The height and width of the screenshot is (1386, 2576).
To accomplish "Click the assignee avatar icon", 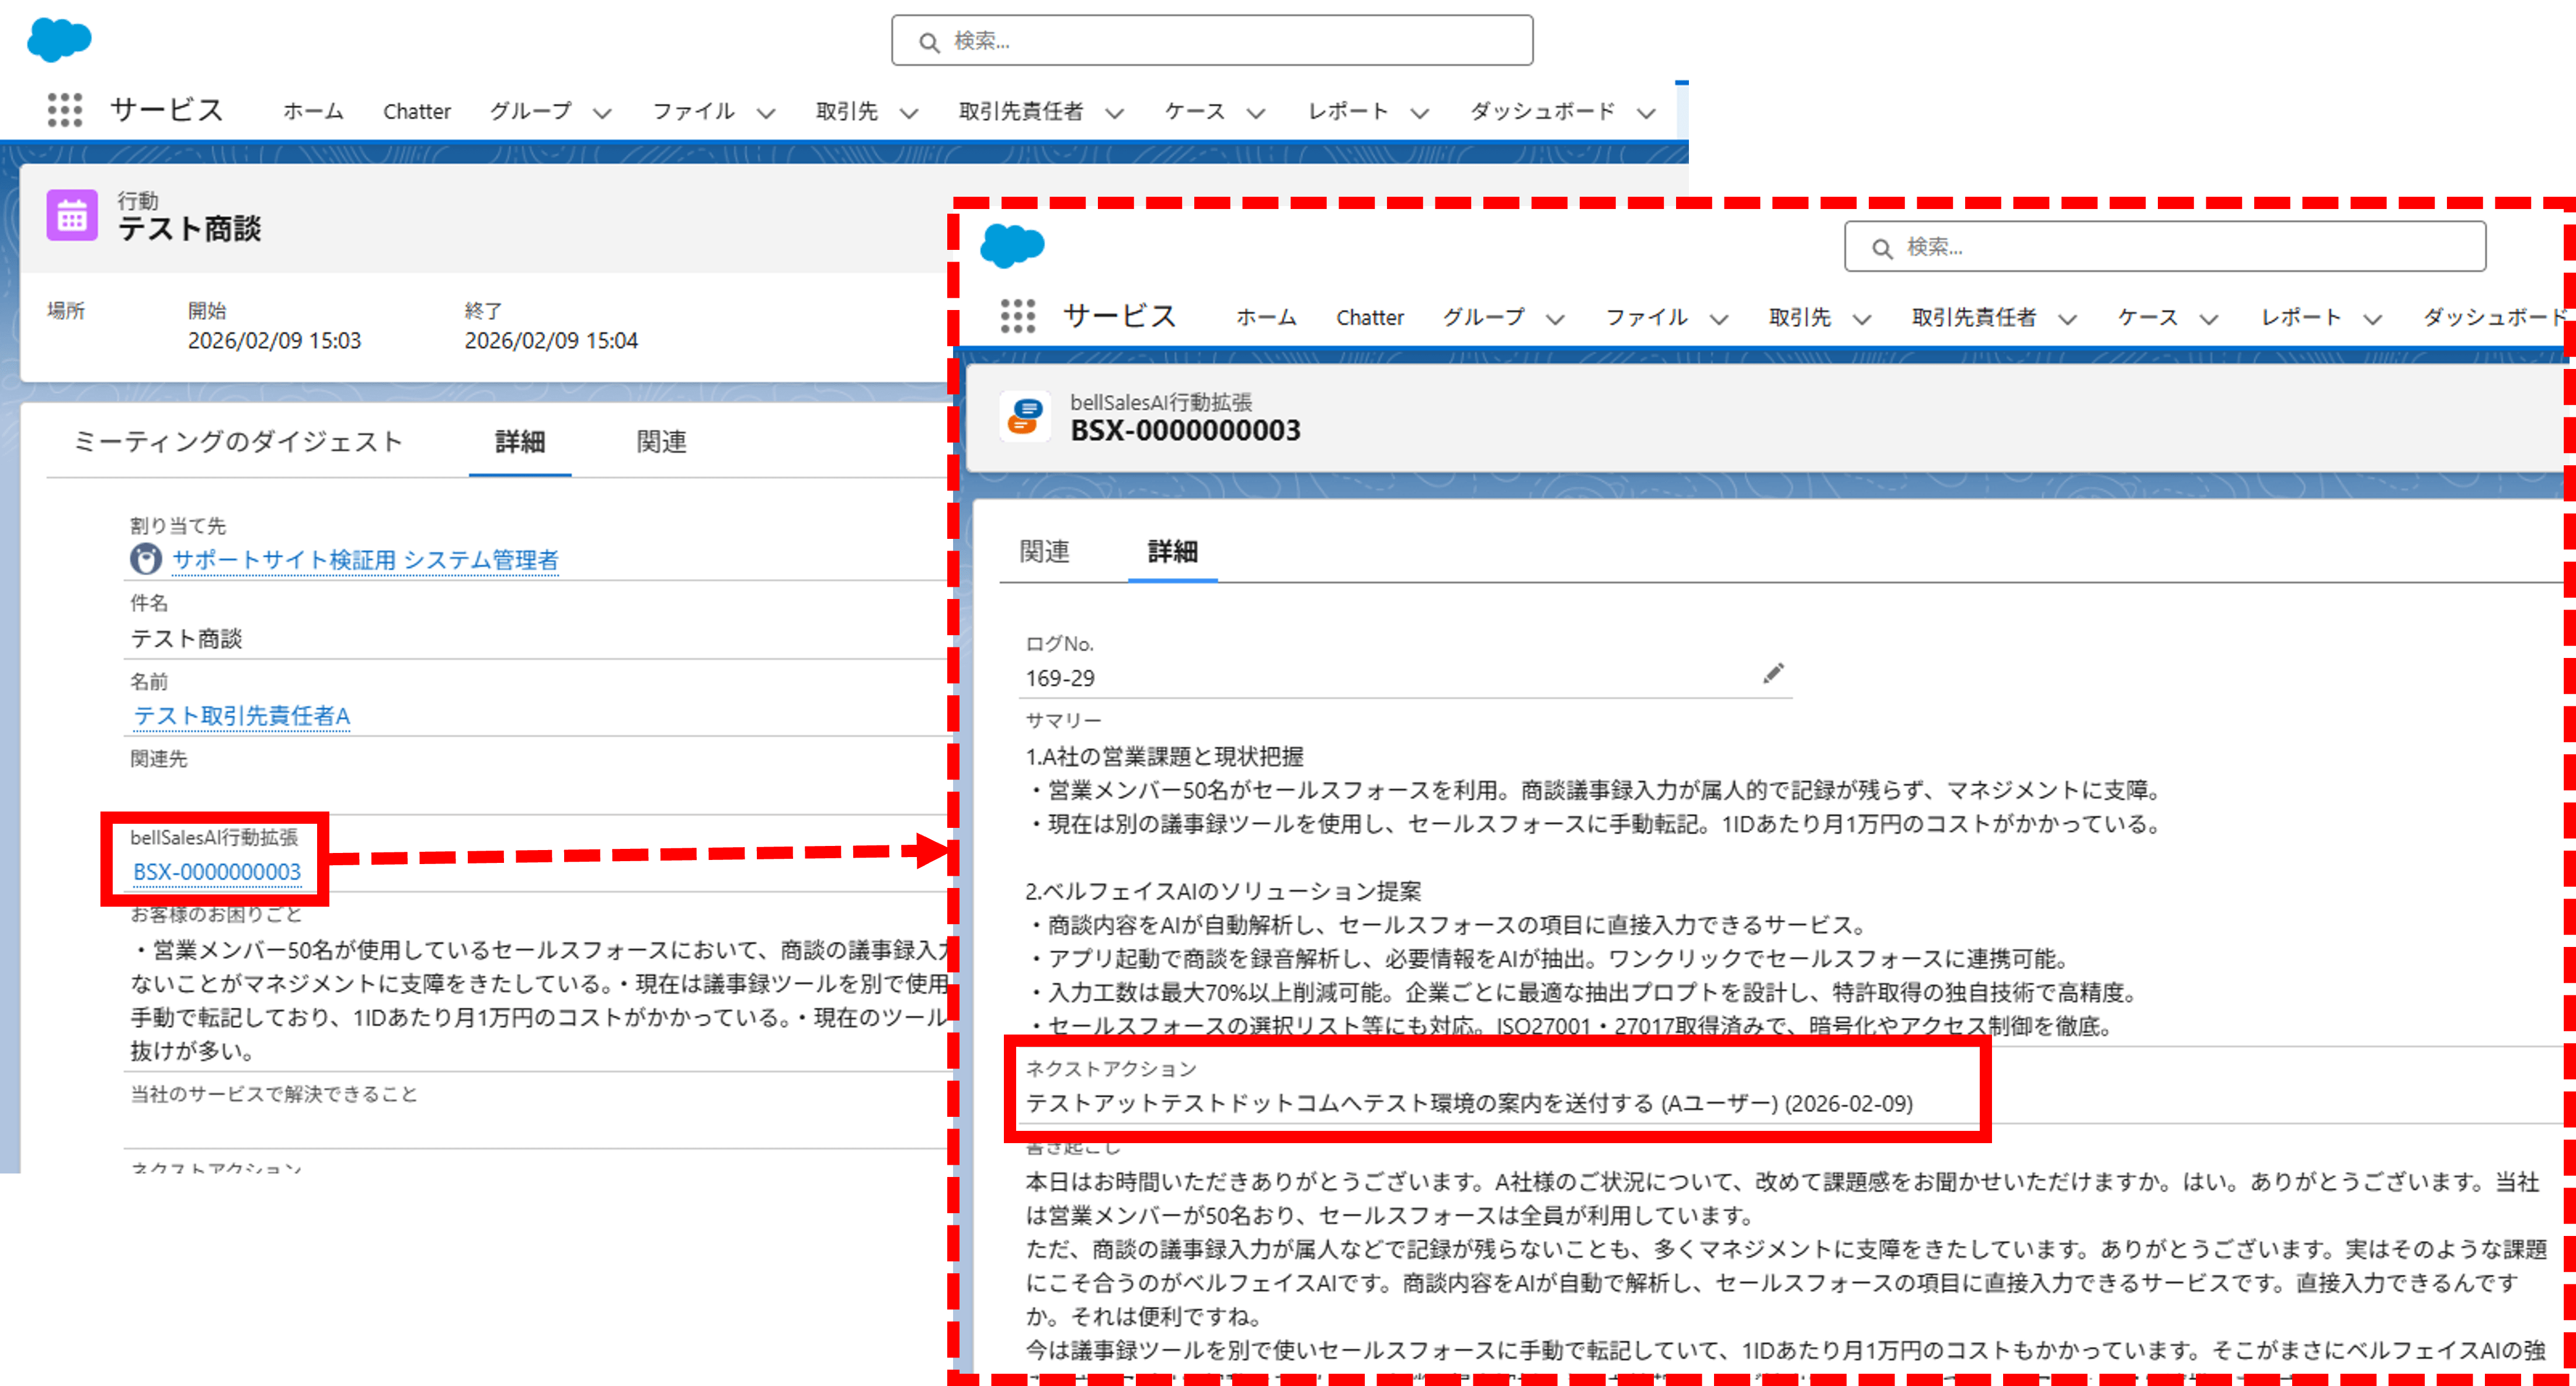I will pos(146,559).
